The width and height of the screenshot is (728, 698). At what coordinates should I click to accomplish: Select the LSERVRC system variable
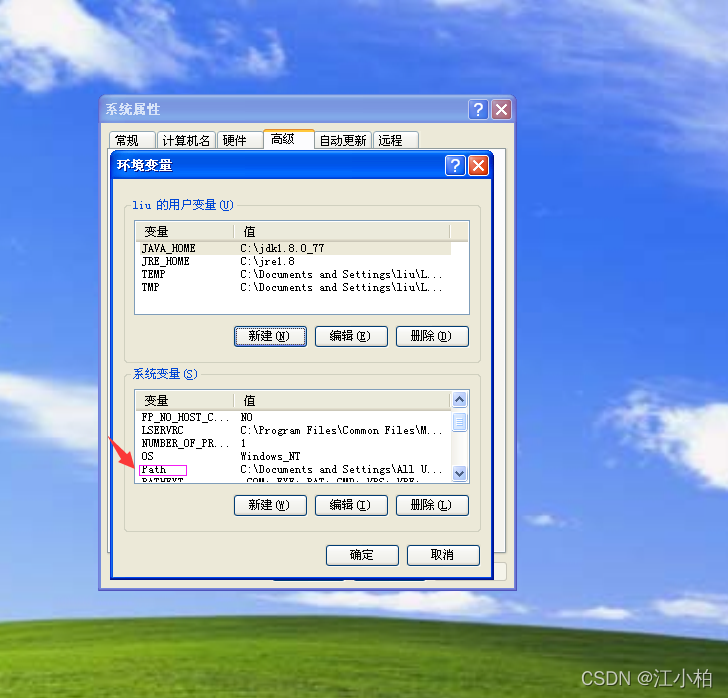pos(294,431)
